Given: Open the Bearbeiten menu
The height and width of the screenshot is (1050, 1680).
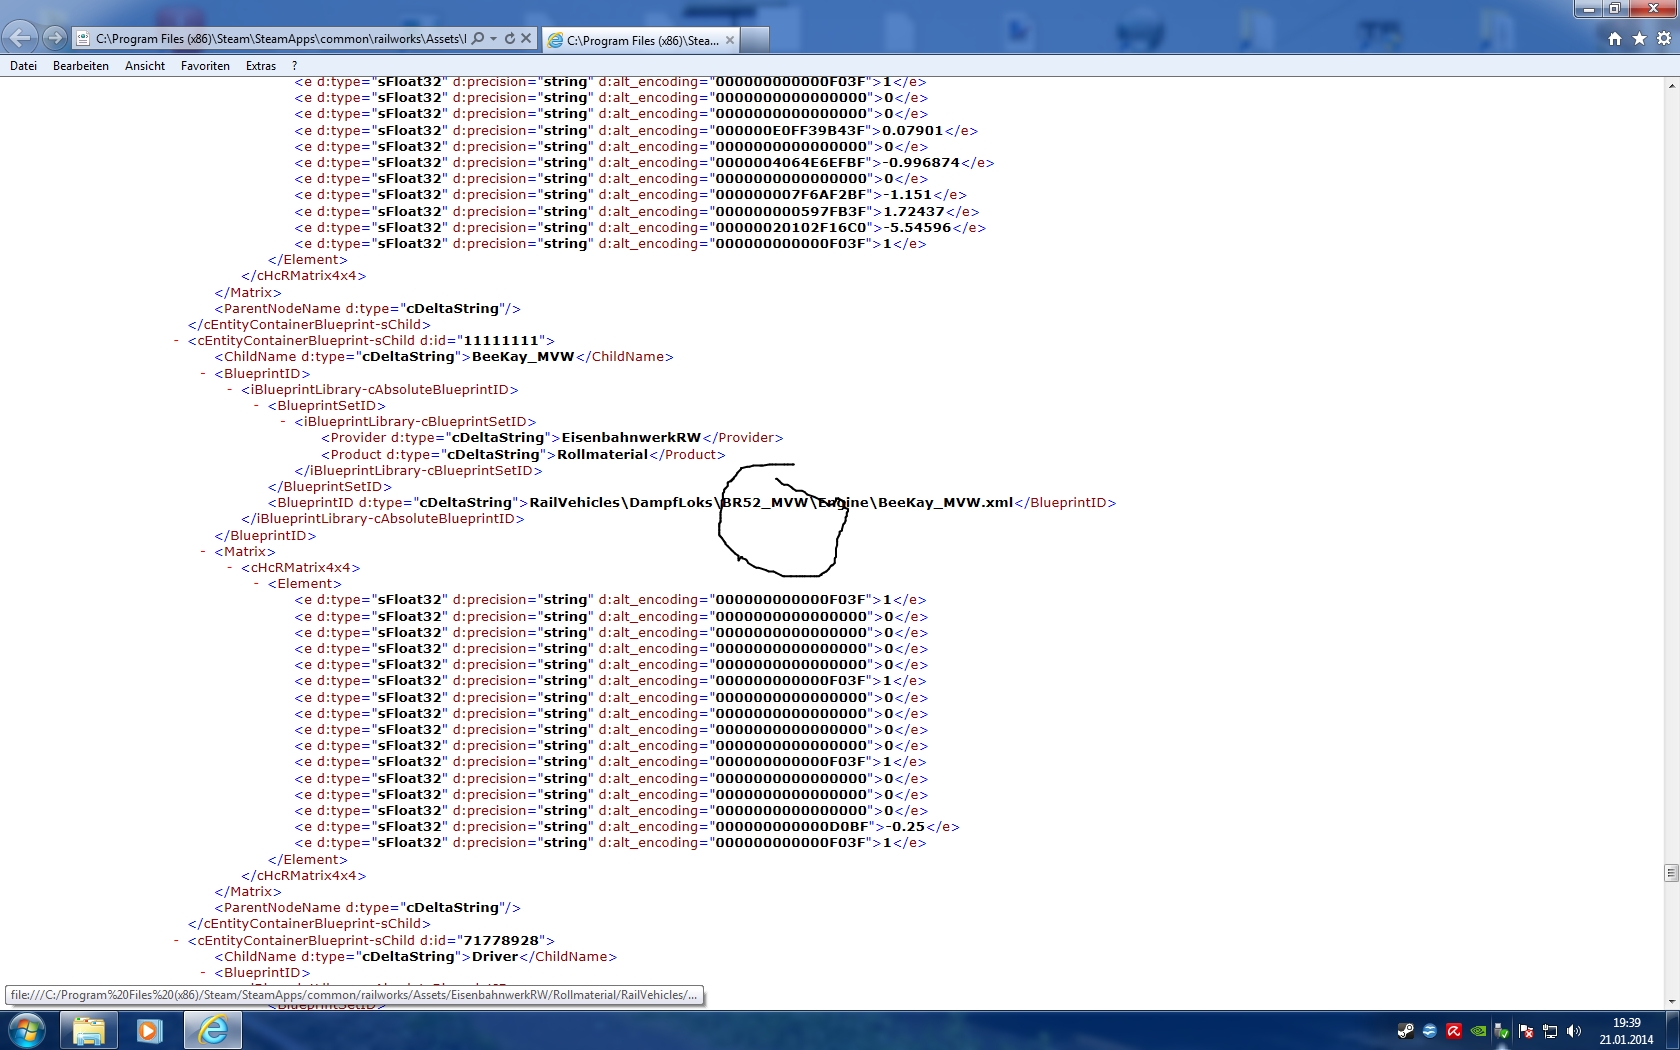Looking at the screenshot, I should coord(81,66).
